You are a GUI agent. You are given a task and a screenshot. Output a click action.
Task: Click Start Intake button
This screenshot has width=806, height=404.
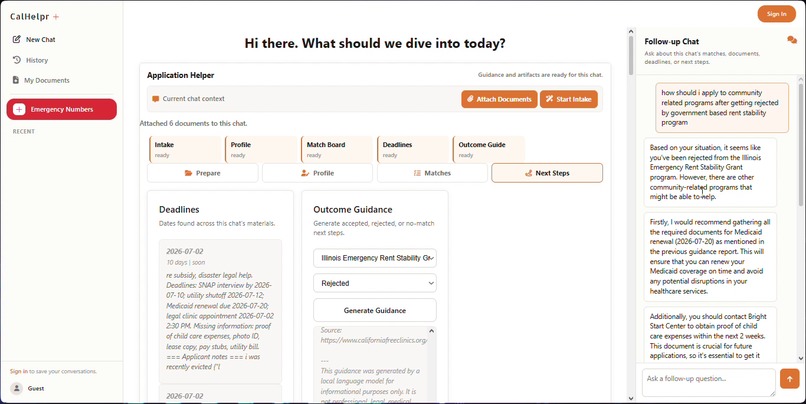[569, 99]
